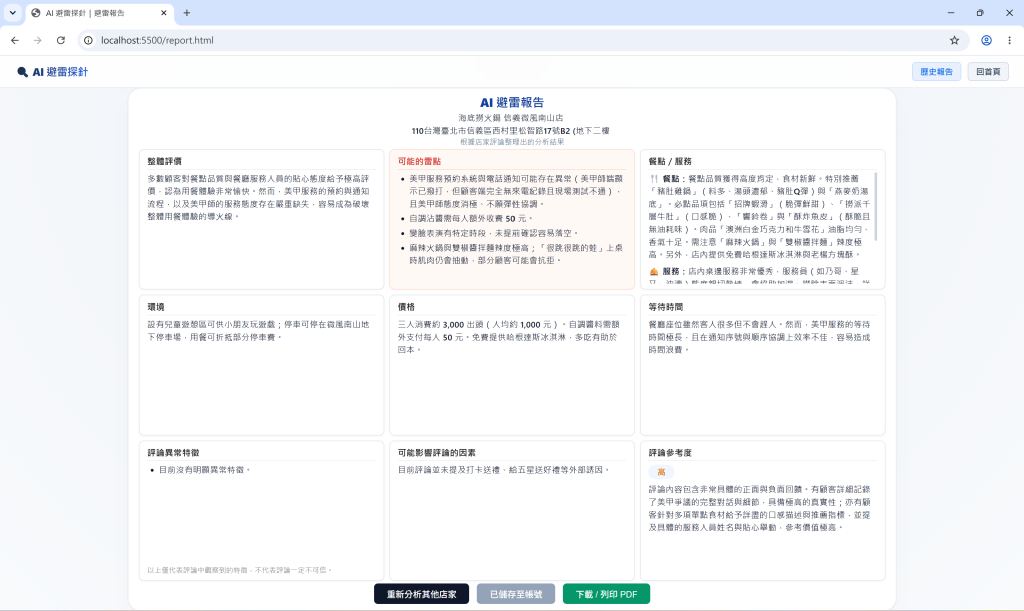Click the 環境 heading
The image size is (1024, 611).
pyautogui.click(x=156, y=307)
